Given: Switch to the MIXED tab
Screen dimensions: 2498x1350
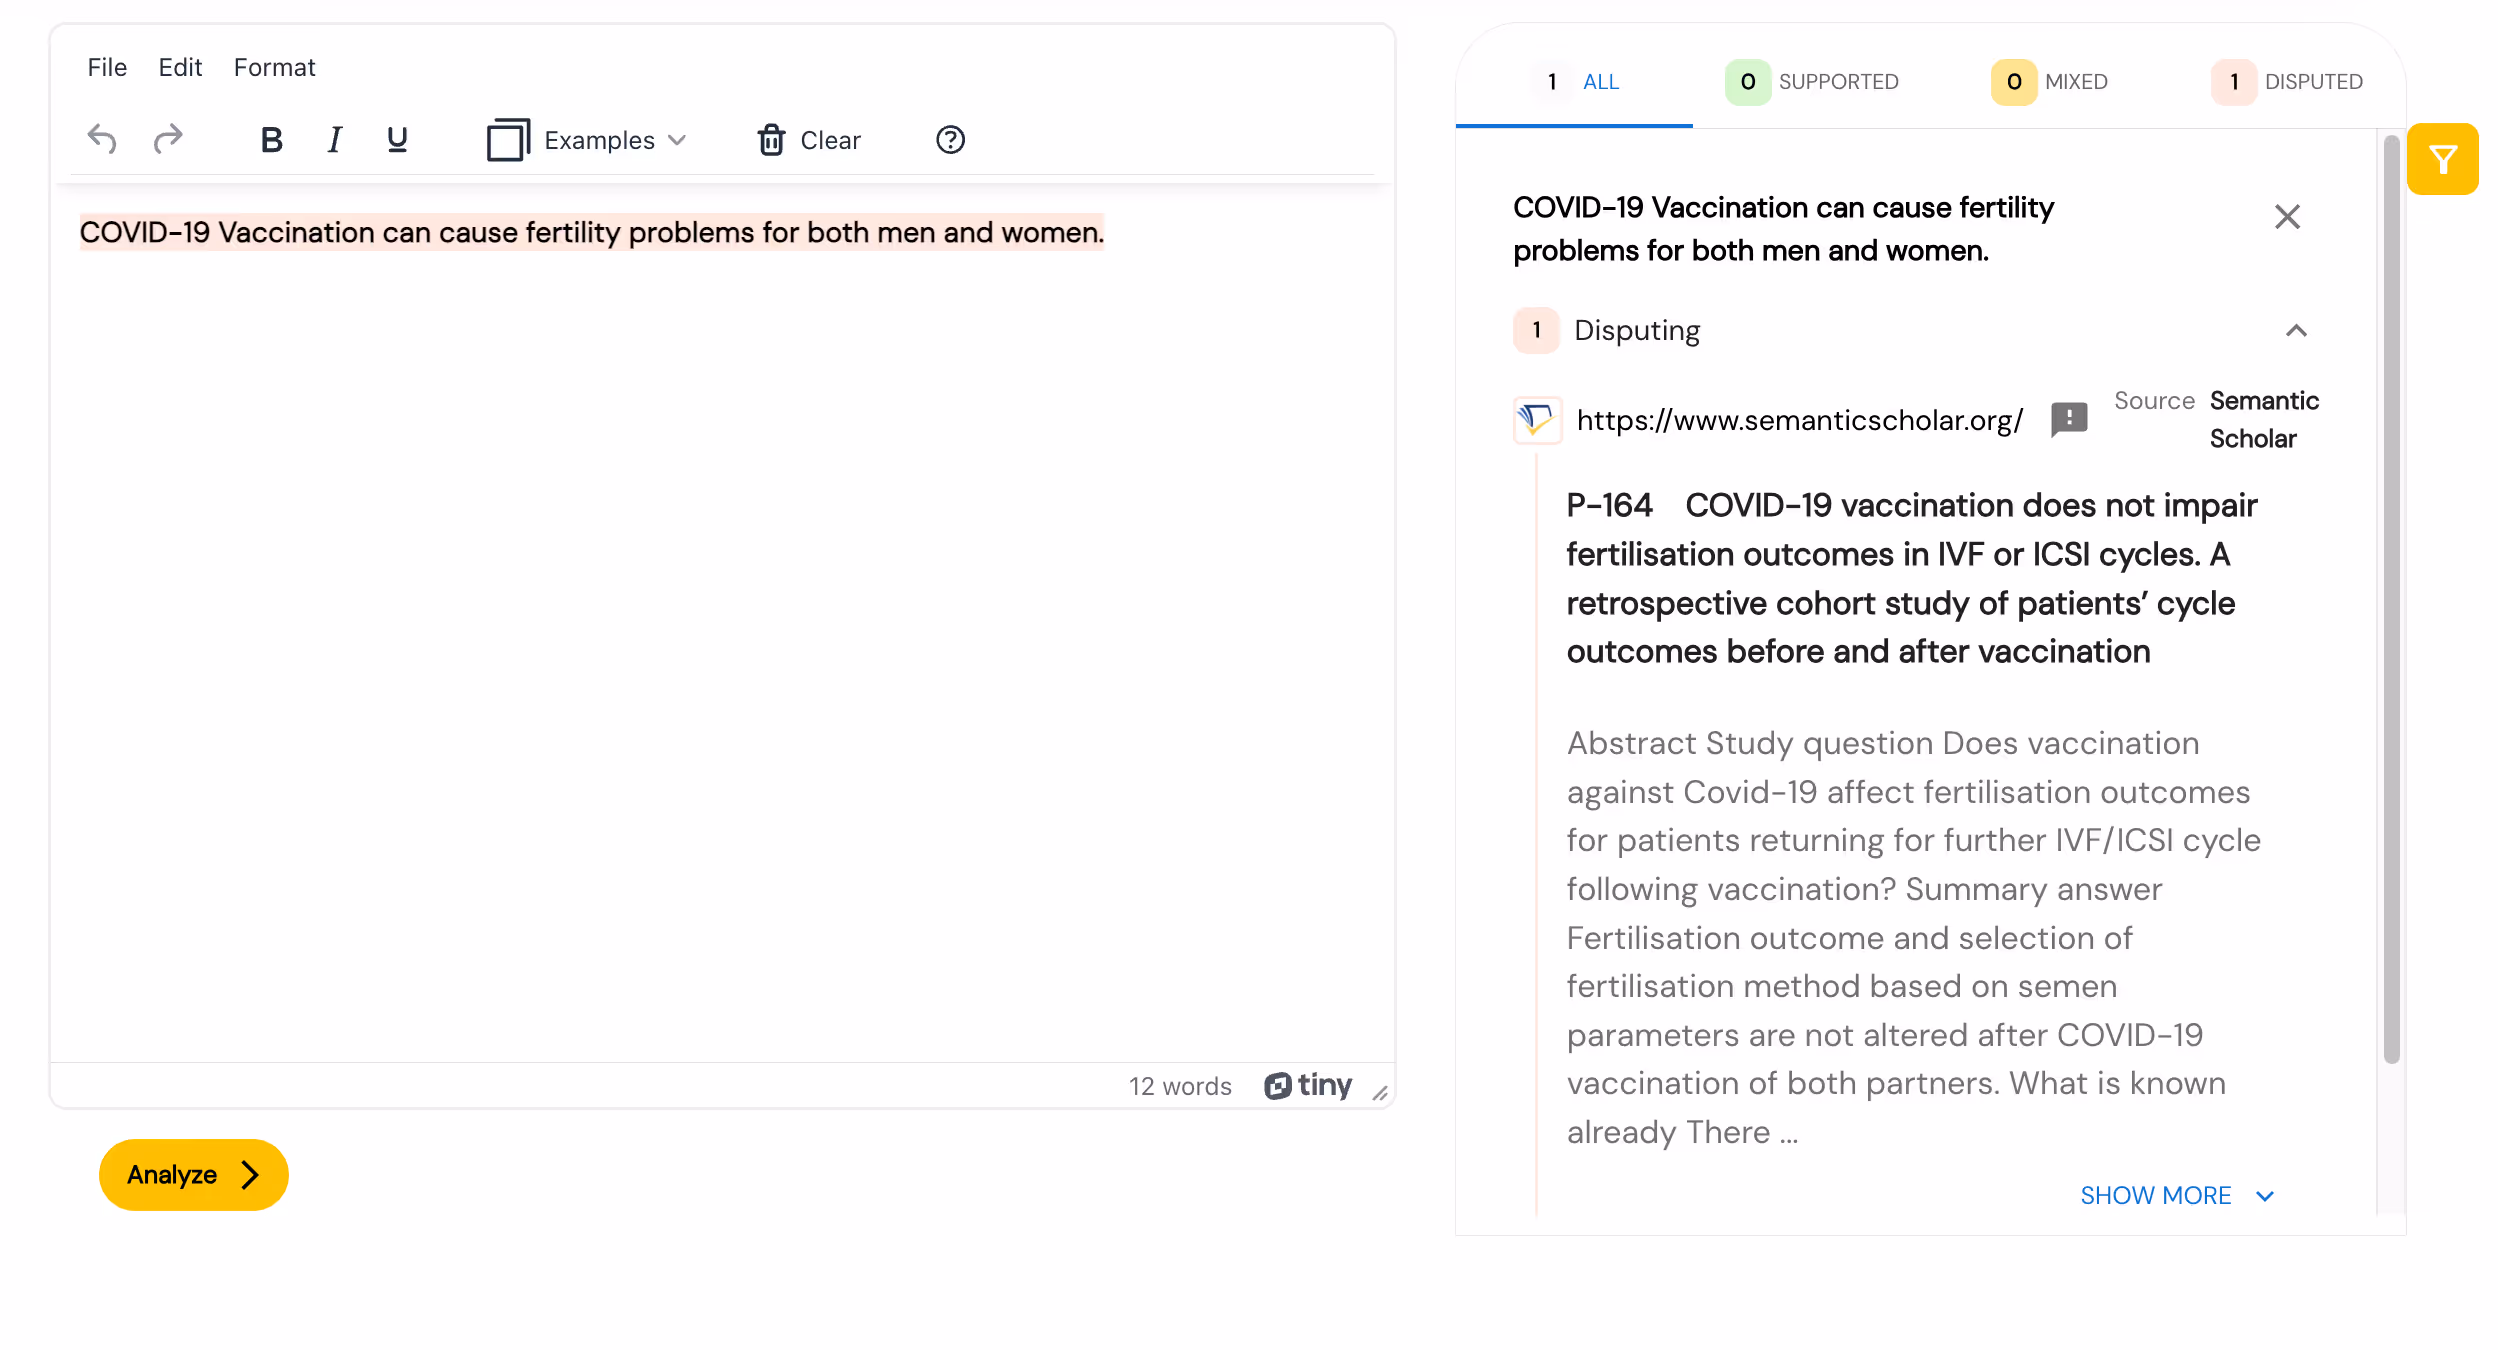Looking at the screenshot, I should 2049,82.
